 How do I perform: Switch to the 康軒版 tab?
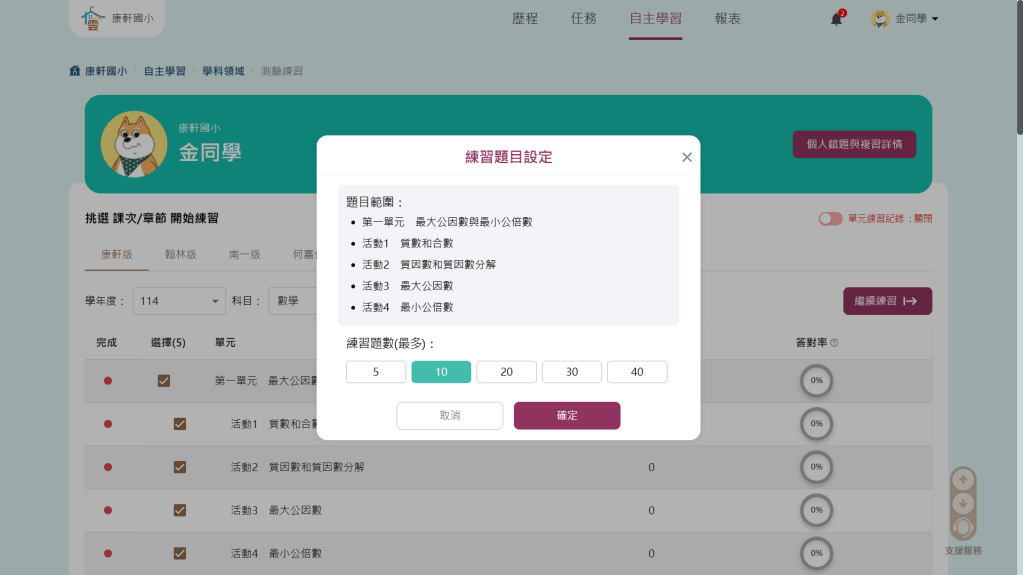tap(117, 255)
